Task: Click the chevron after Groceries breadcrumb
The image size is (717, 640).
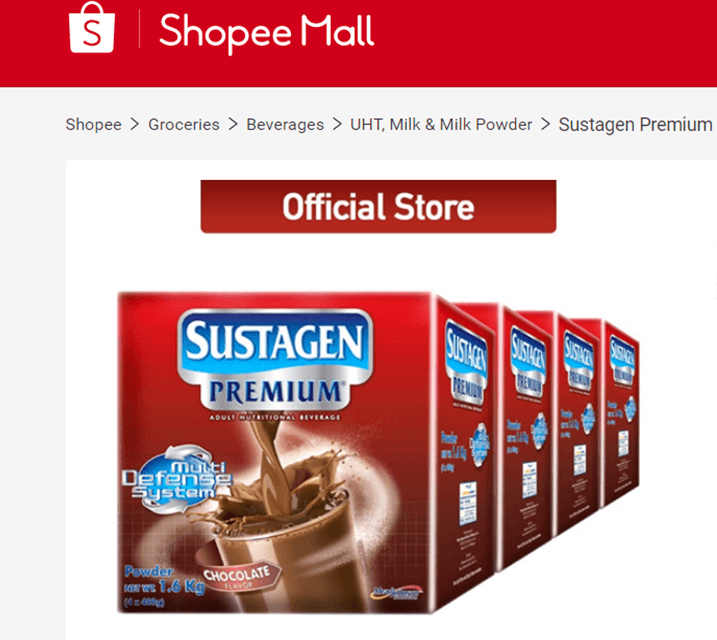Action: [233, 124]
